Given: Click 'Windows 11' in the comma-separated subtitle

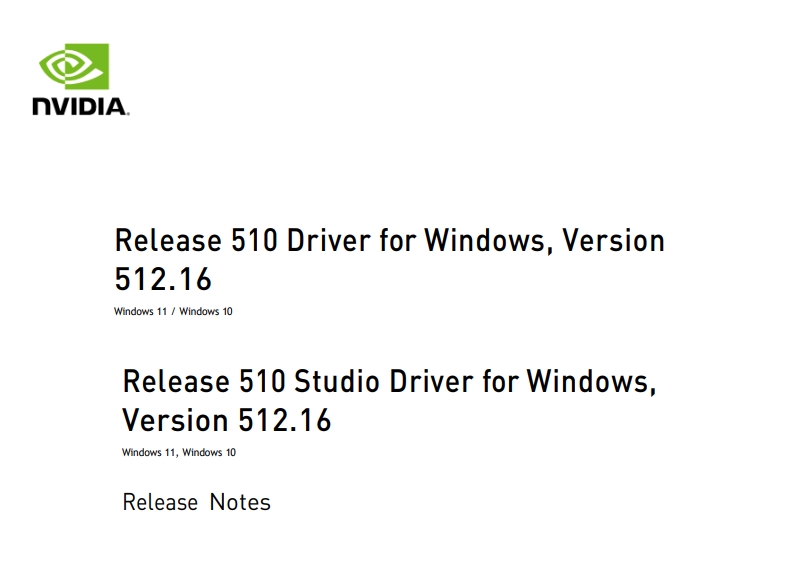Looking at the screenshot, I should (148, 452).
